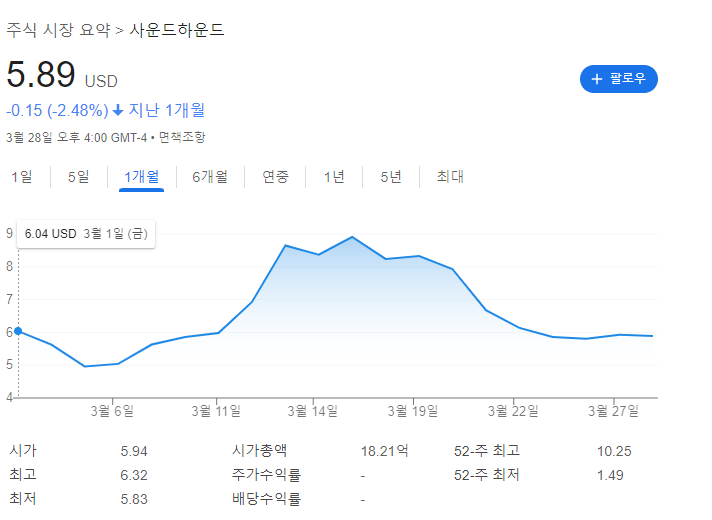Click the 시가 label
Image resolution: width=712 pixels, height=520 pixels.
23,451
